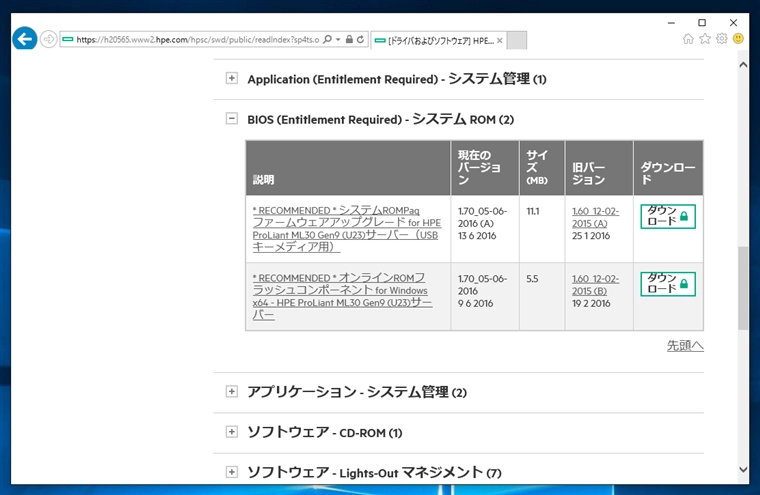Open browser Tools gear icon
The height and width of the screenshot is (495, 760).
click(x=722, y=39)
